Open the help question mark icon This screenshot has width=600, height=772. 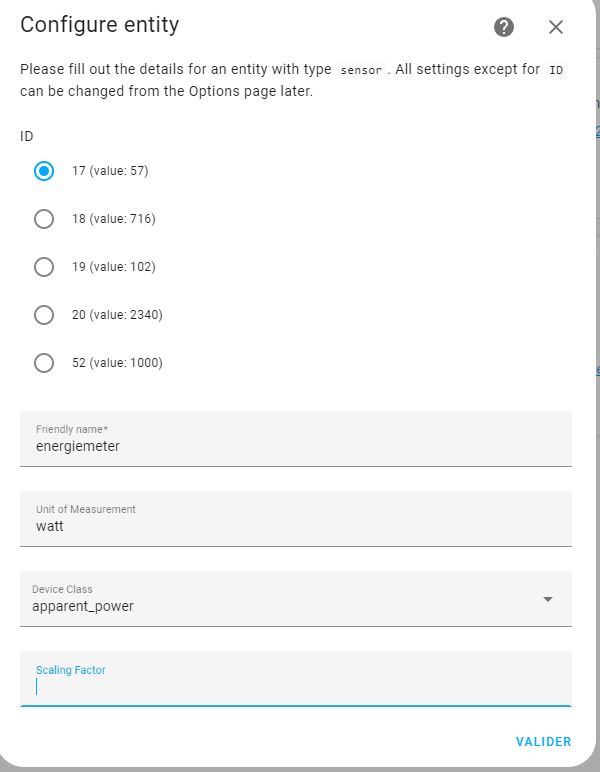pyautogui.click(x=504, y=27)
